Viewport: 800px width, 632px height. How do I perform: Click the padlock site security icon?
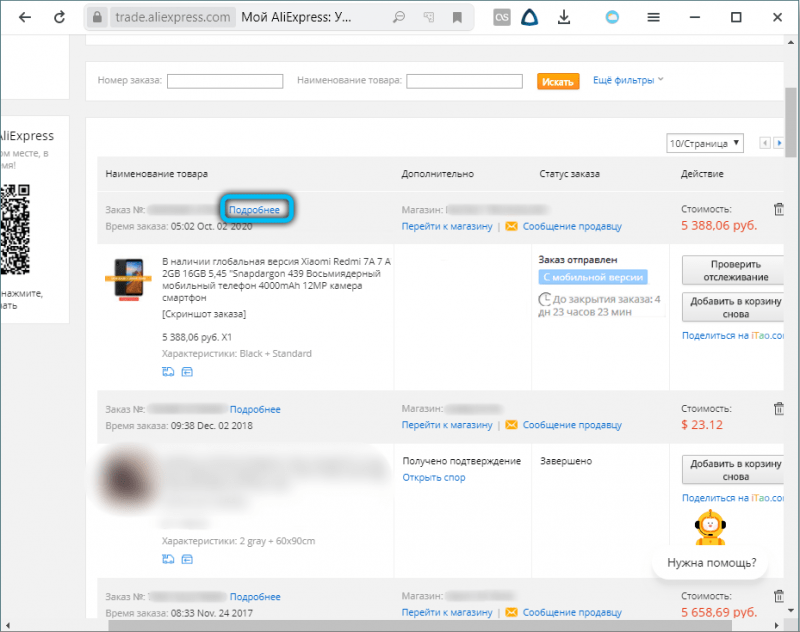click(x=97, y=17)
